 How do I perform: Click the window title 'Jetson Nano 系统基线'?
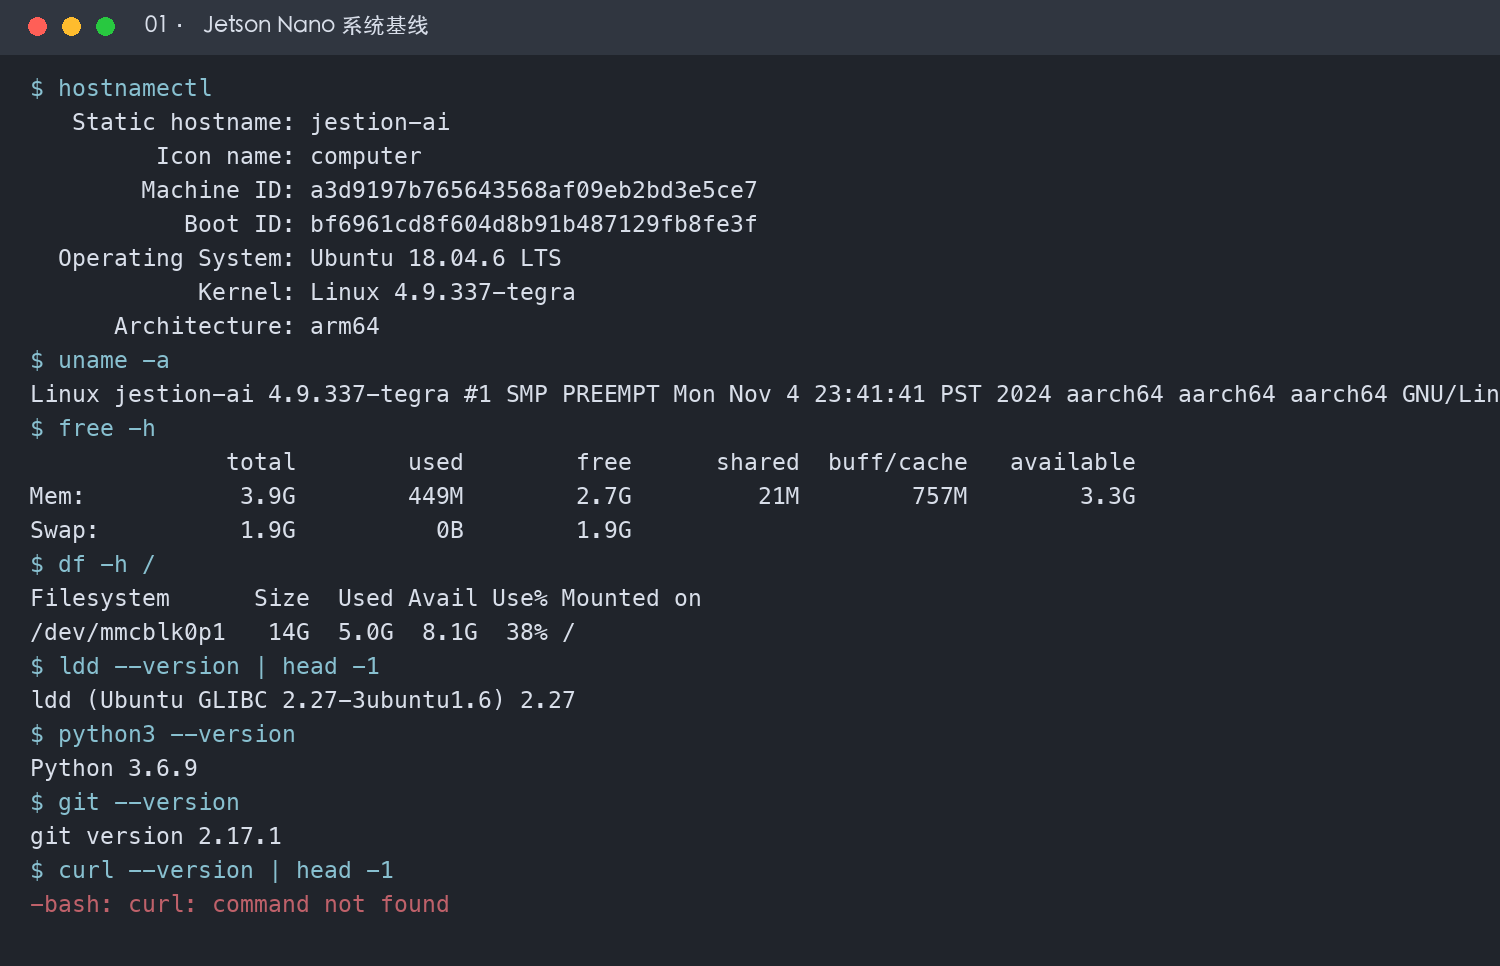[316, 25]
